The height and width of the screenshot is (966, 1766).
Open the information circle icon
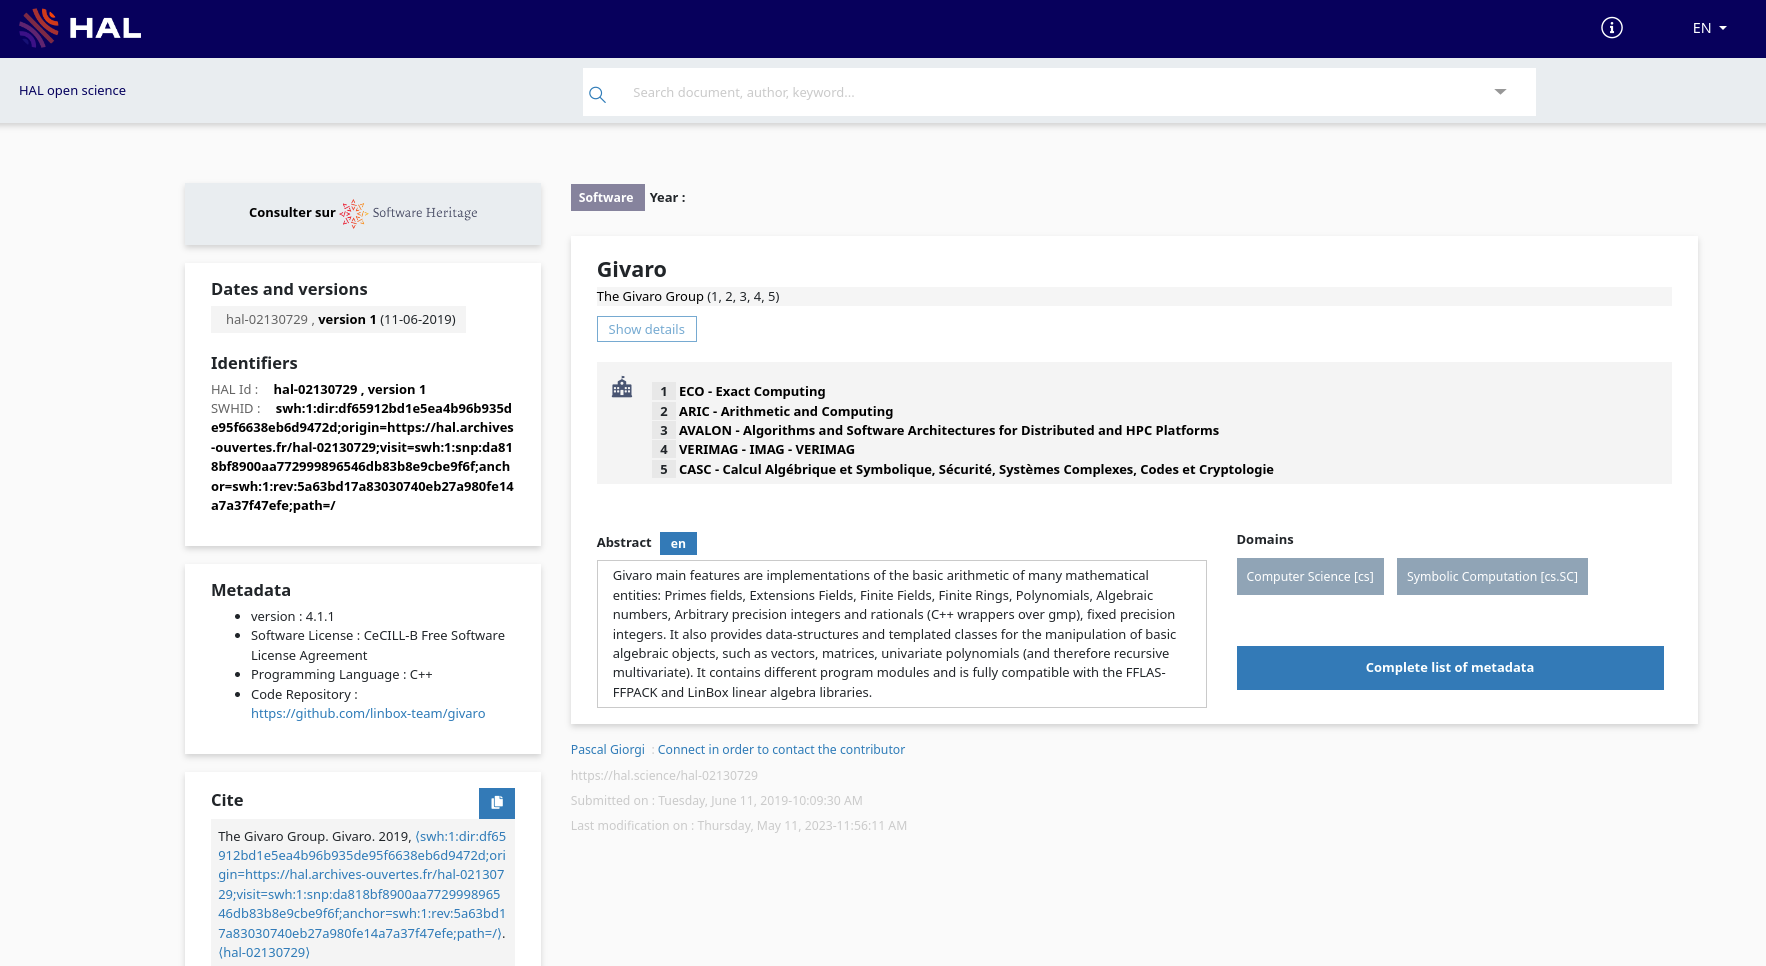pyautogui.click(x=1611, y=28)
